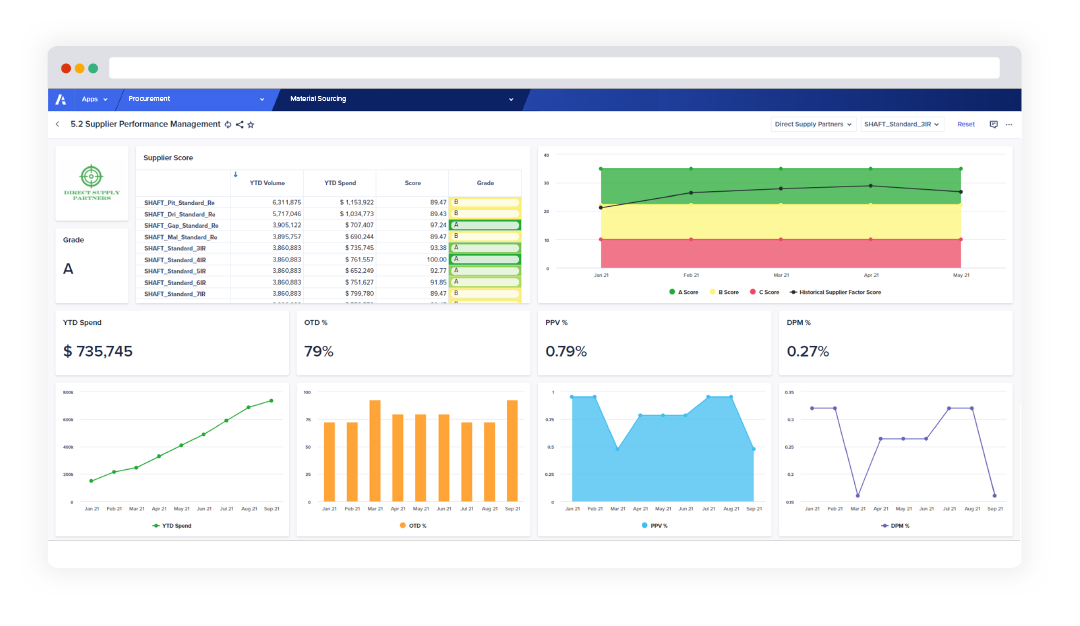This screenshot has height=626, width=1080.
Task: Click the Reset link to clear filters
Action: click(x=966, y=124)
